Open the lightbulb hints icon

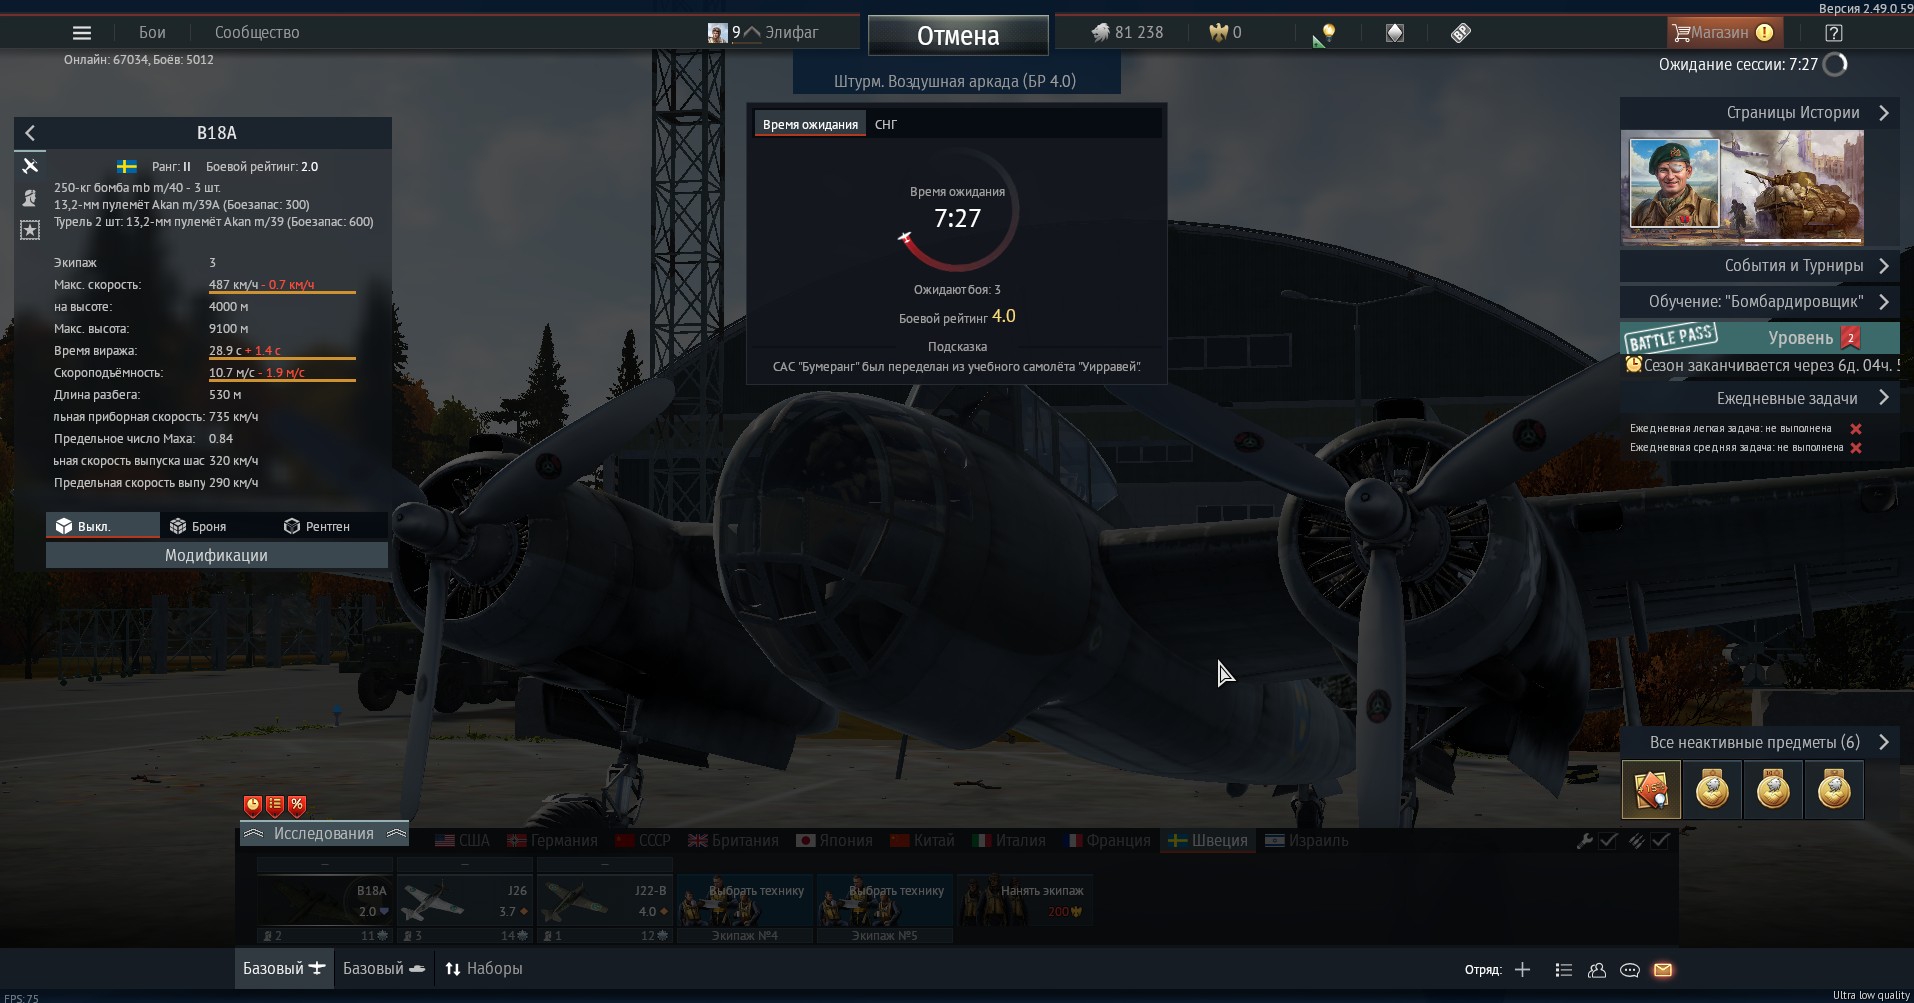1325,34
